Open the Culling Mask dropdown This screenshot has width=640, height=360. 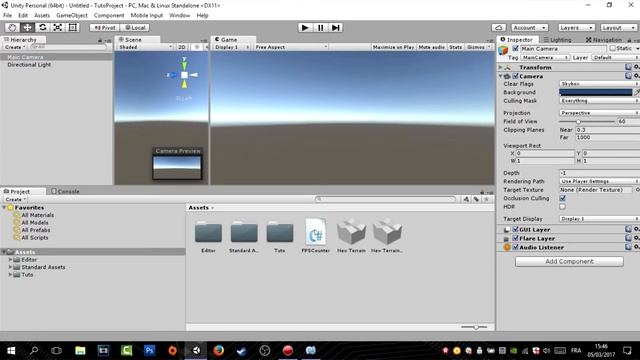(599, 100)
